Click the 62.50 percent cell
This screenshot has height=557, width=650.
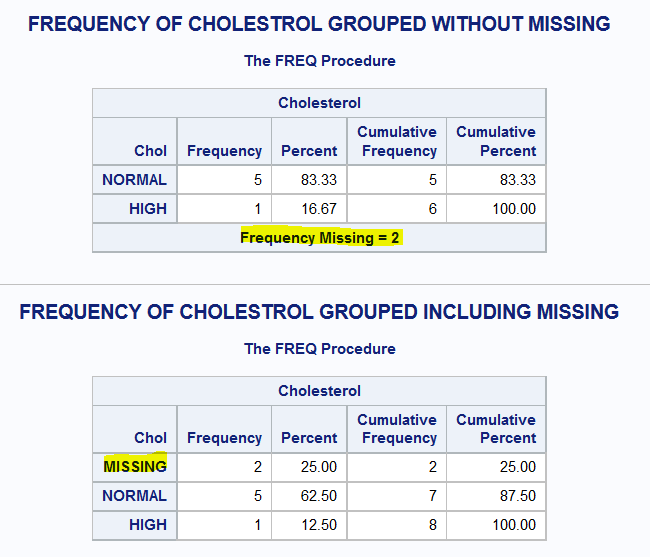(318, 495)
